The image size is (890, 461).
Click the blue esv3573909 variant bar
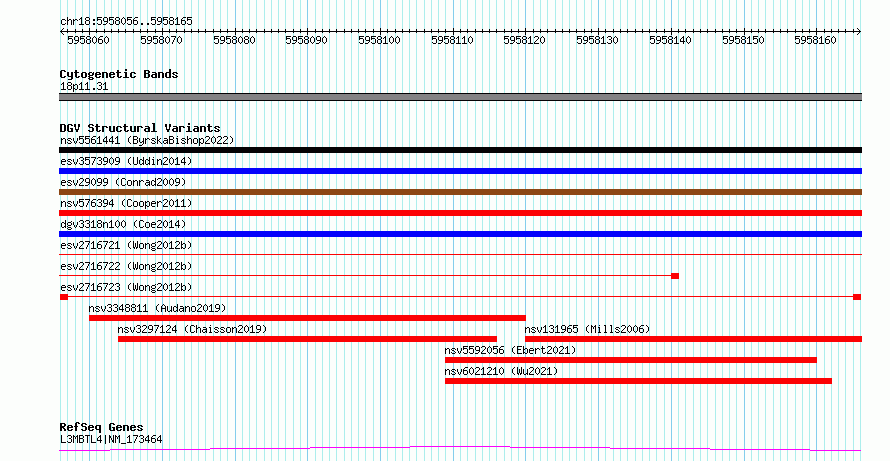[460, 171]
